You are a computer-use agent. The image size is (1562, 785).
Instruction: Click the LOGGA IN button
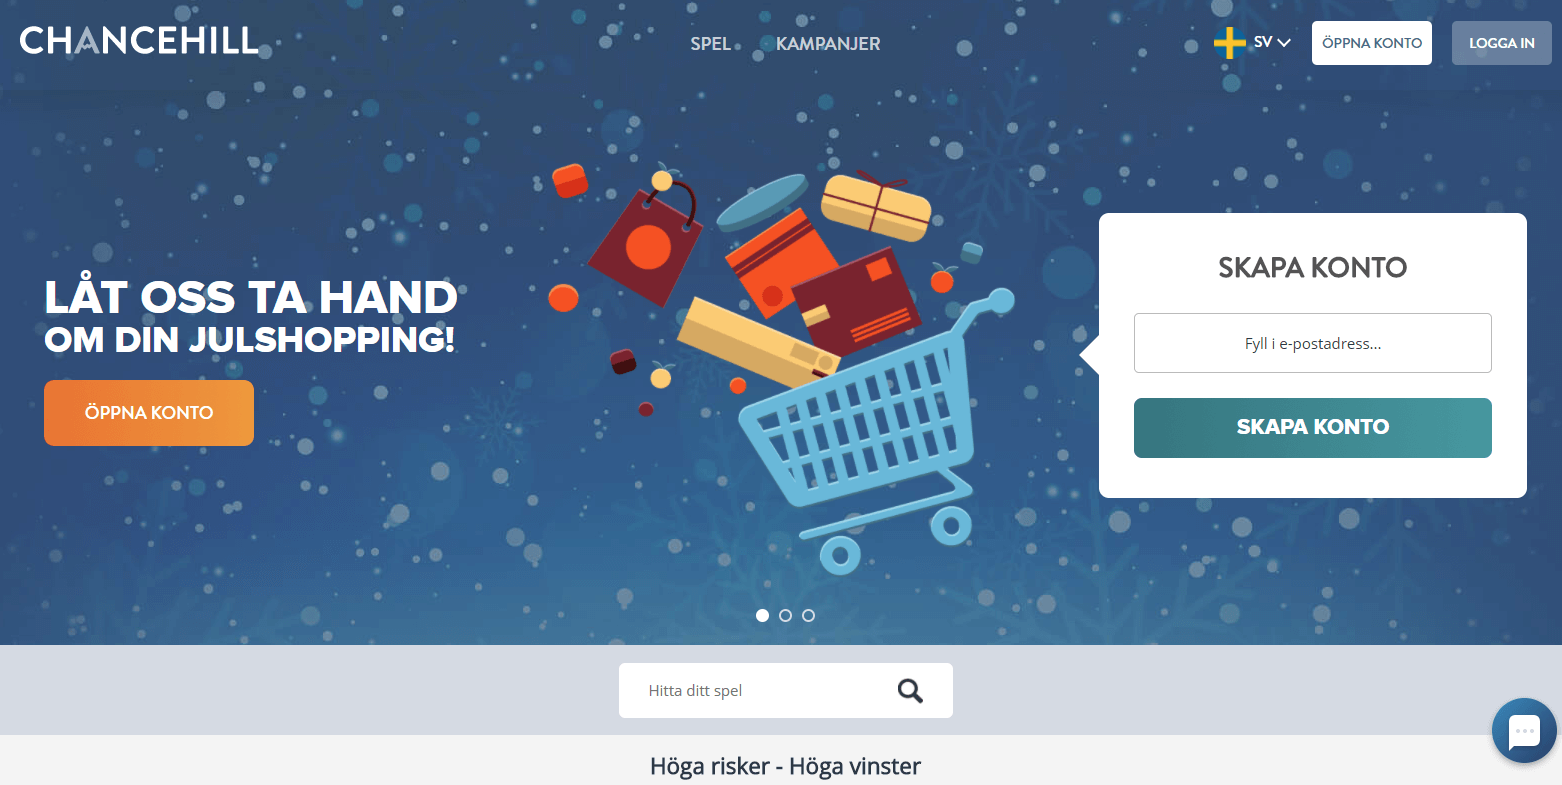click(x=1501, y=43)
